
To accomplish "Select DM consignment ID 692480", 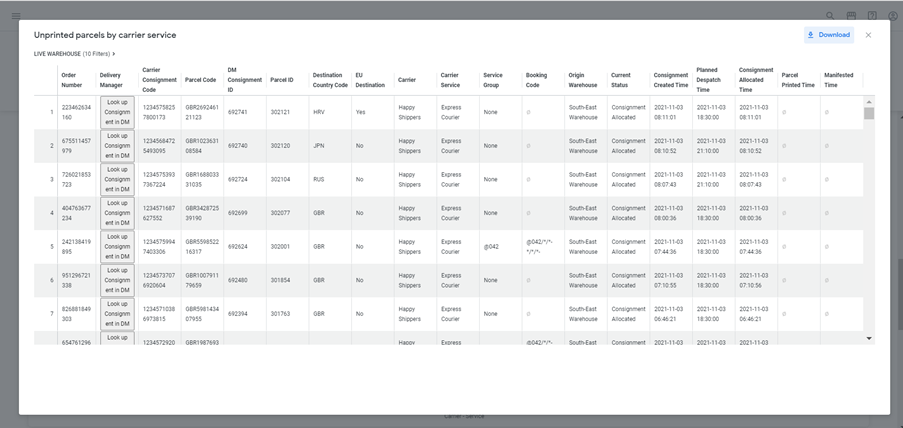I will click(x=245, y=280).
